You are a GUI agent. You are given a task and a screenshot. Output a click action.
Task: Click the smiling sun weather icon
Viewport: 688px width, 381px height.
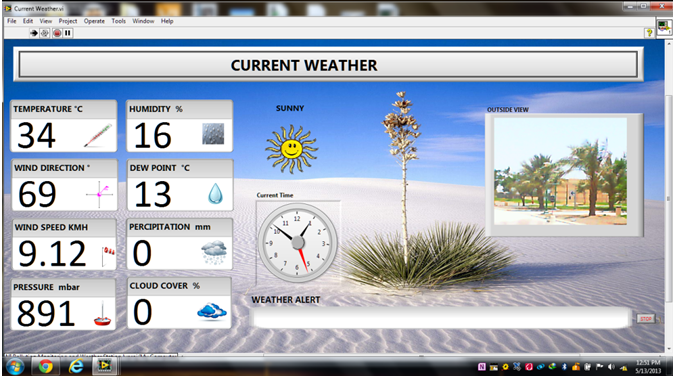point(291,149)
